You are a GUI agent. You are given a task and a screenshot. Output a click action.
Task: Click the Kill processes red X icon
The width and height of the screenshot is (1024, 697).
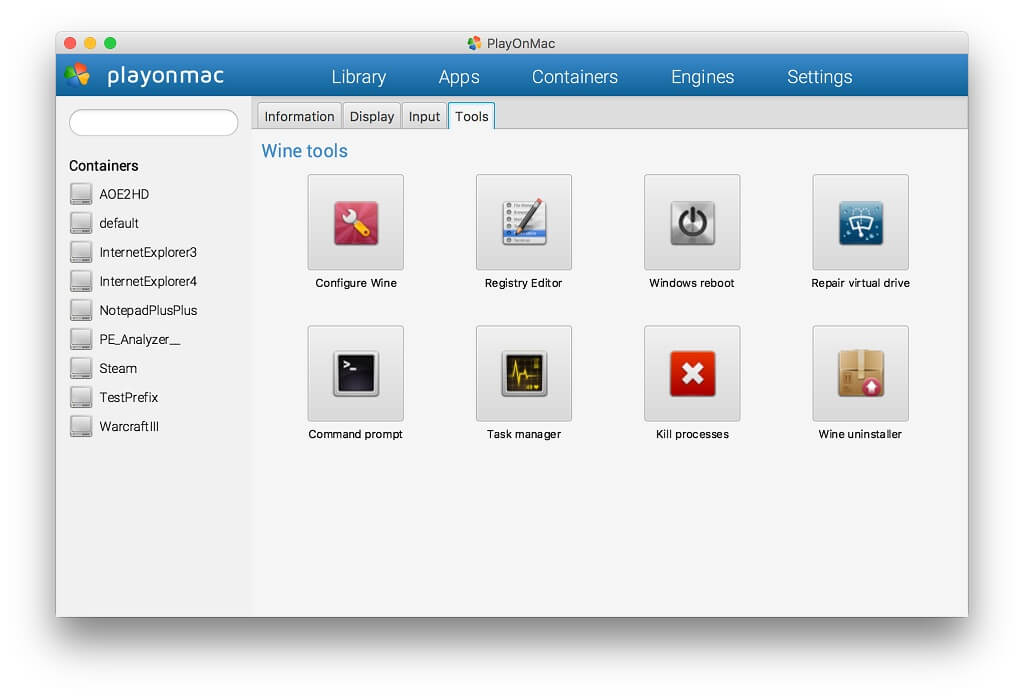tap(692, 374)
